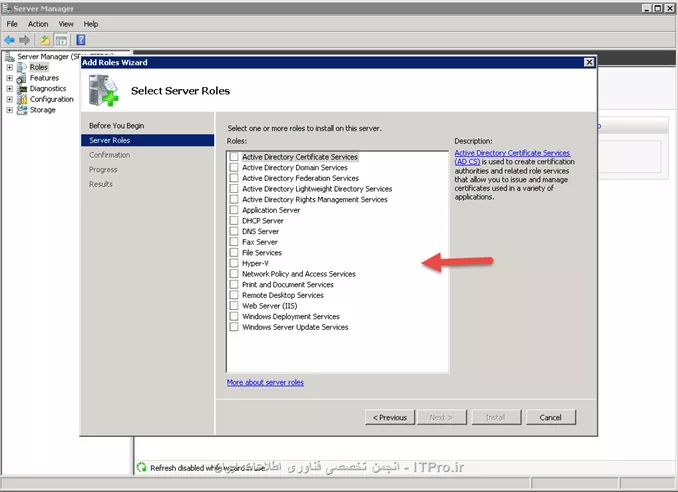678x492 pixels.
Task: Select Configuration label in the console tree
Action: coord(51,99)
